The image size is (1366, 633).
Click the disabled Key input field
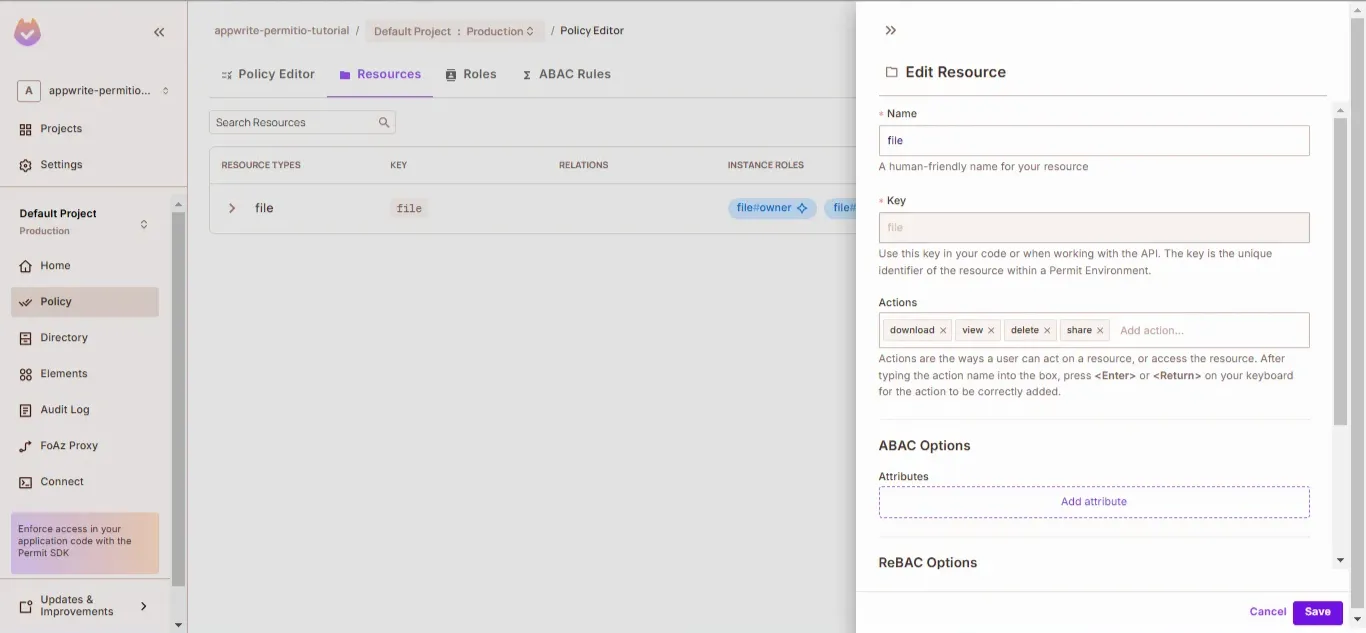click(1094, 228)
